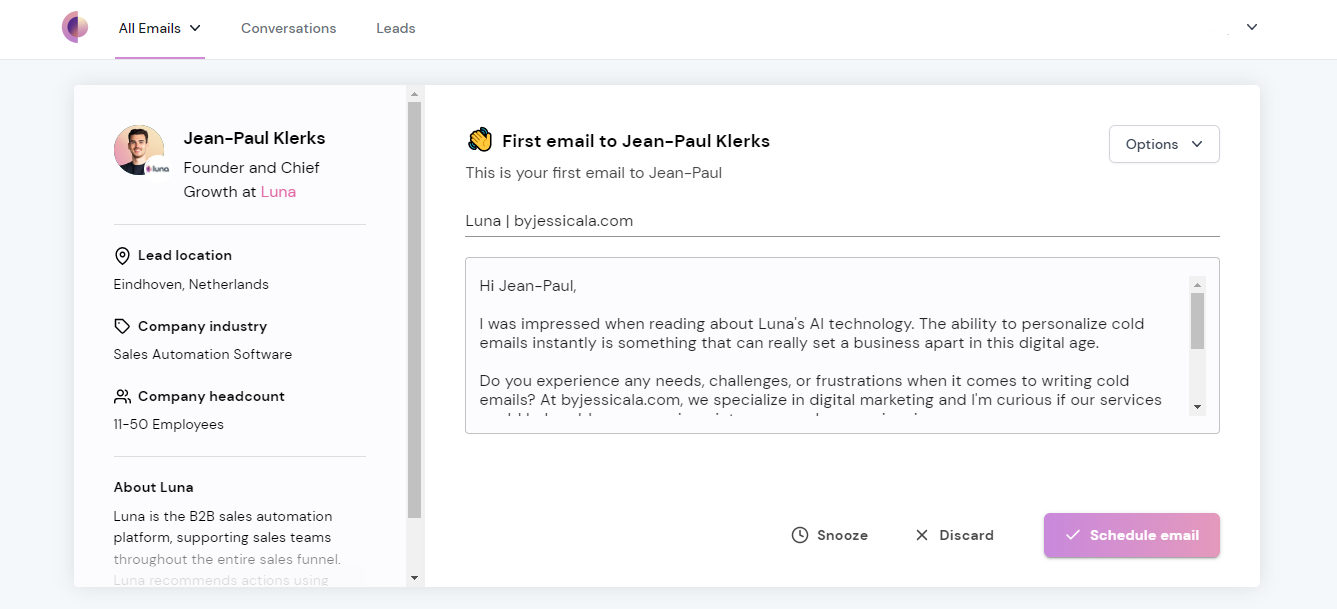
Task: Open the account menu chevron
Action: (1251, 27)
